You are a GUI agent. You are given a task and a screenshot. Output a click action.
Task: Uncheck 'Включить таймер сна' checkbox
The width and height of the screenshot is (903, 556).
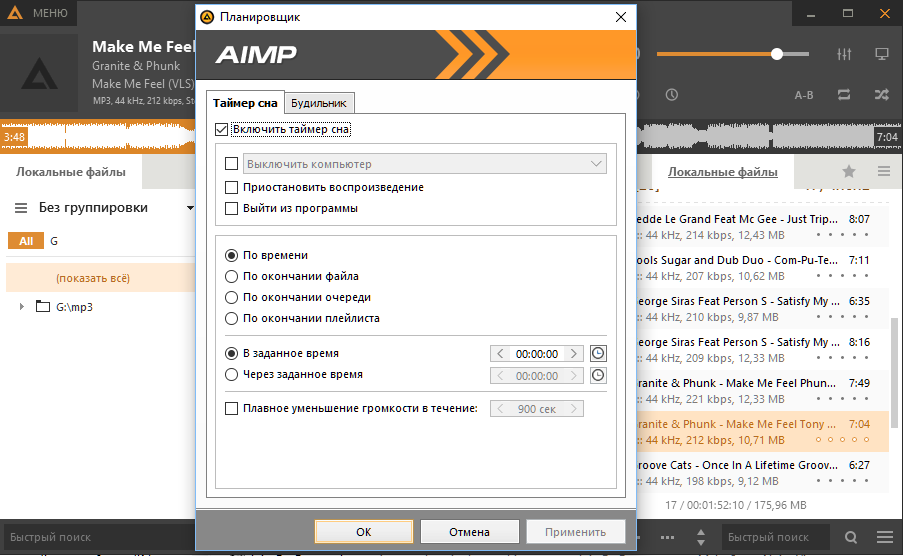(x=222, y=129)
